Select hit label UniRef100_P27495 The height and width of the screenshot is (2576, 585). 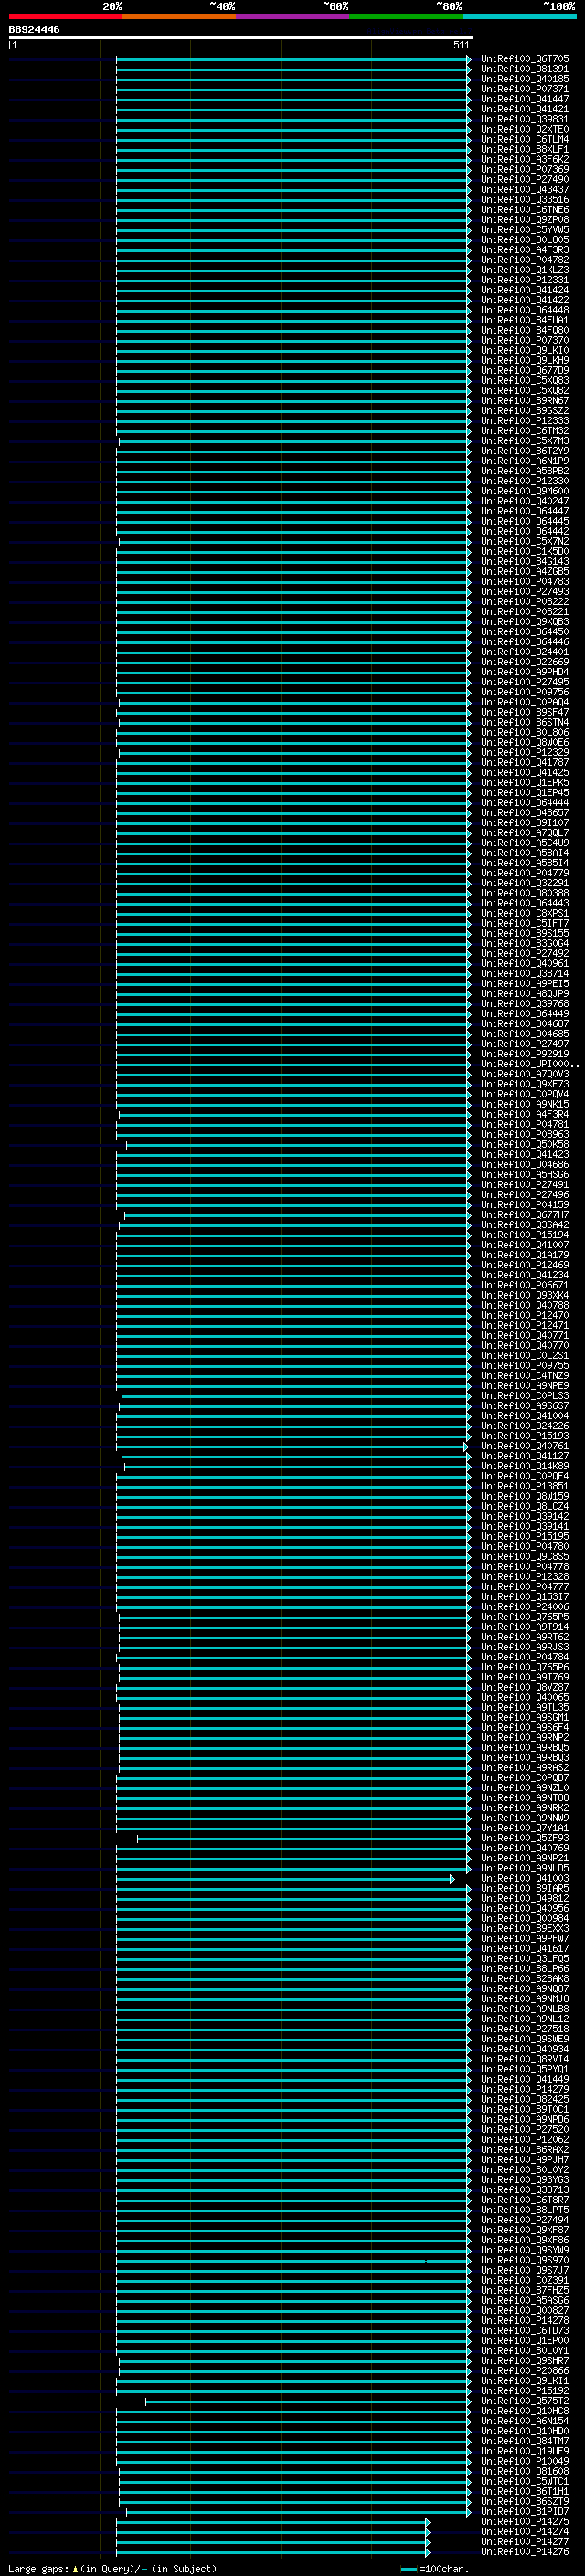click(525, 682)
